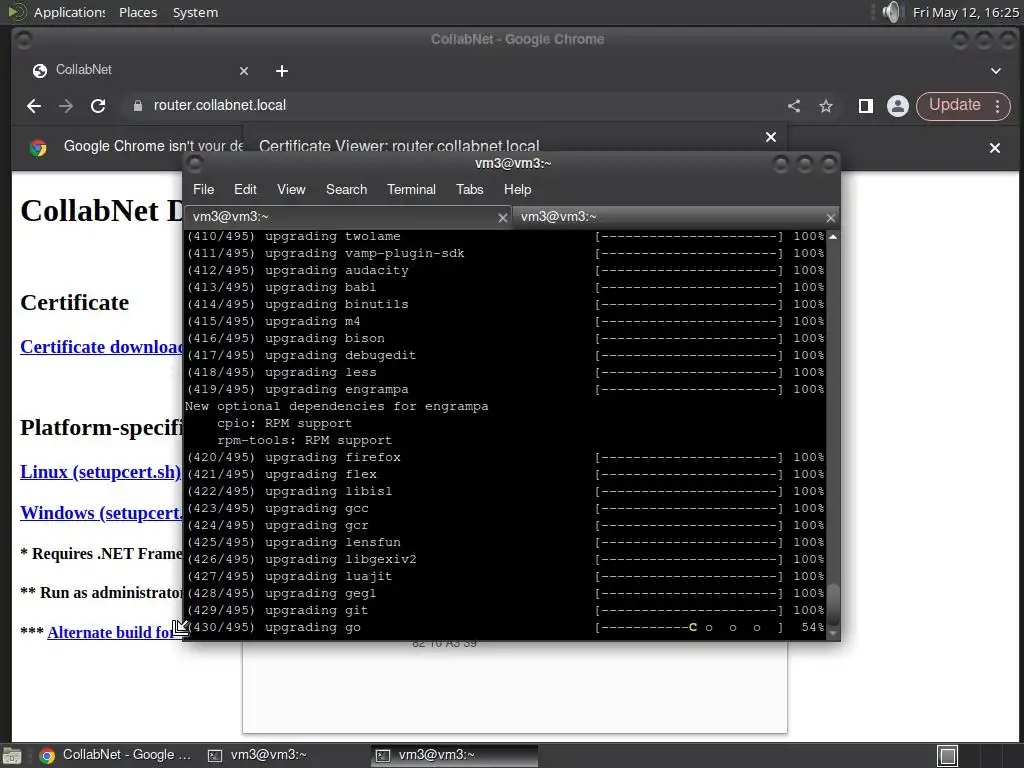Switch to the second vm3@vm3:~ terminal tab
This screenshot has height=768, width=1024.
(675, 217)
